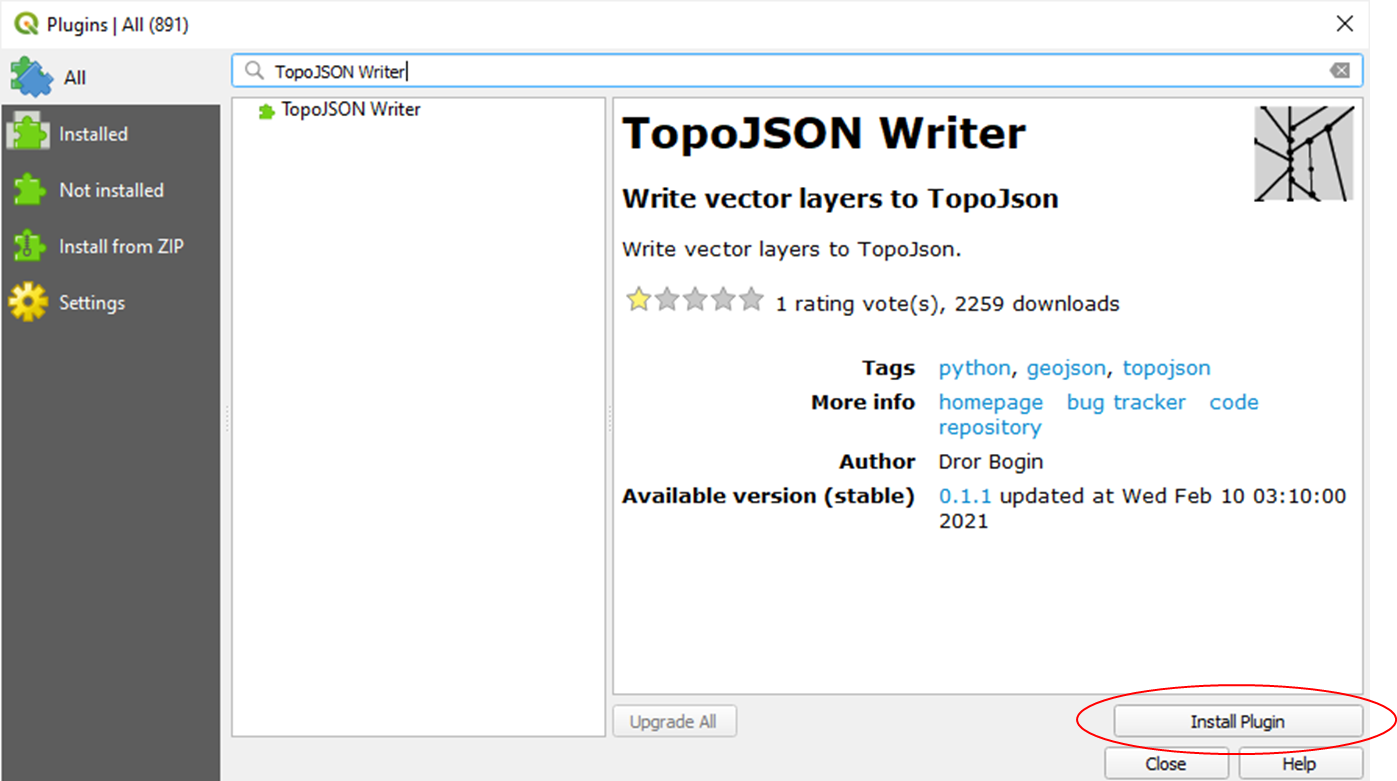
Task: Open the Installed tab in sidebar
Action: tap(93, 134)
